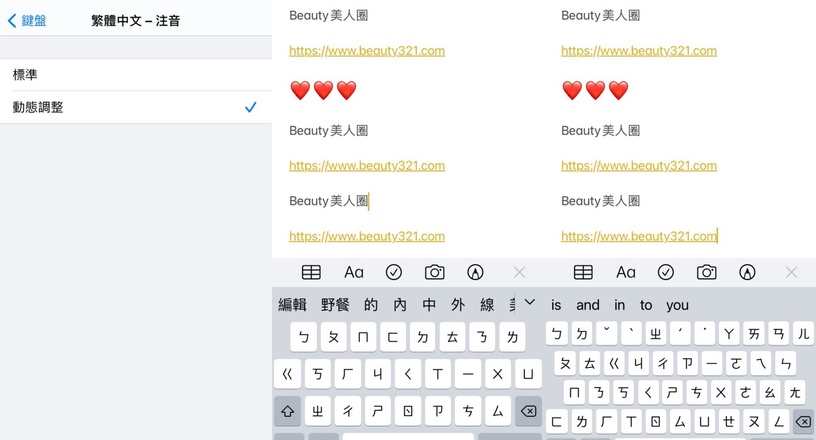Insert table icon in right note toolbar

point(583,272)
